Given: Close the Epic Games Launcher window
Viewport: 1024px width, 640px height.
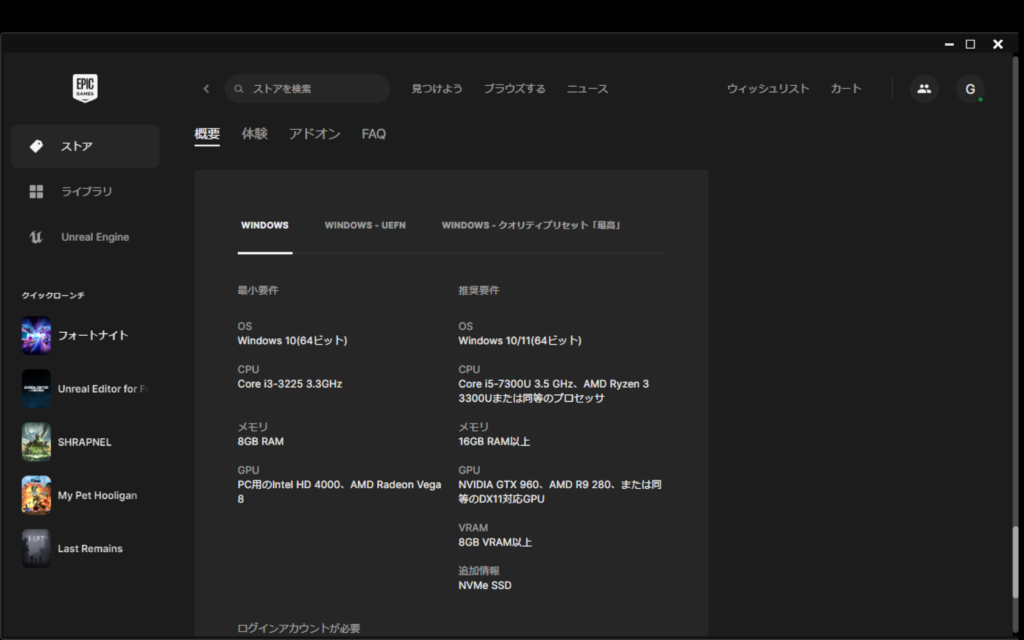Looking at the screenshot, I should pyautogui.click(x=998, y=44).
